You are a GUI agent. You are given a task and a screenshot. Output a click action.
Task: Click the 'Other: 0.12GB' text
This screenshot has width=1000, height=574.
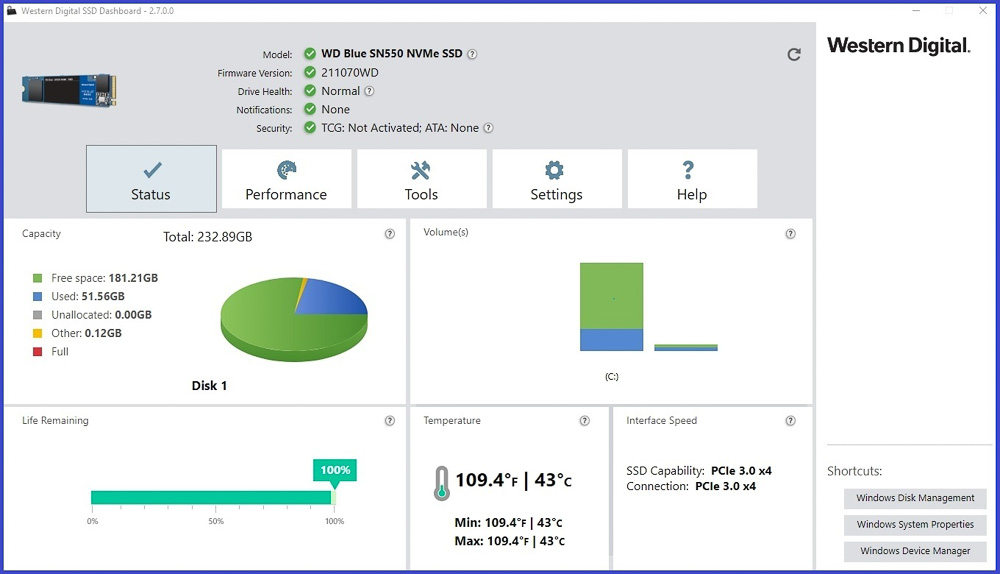(86, 334)
